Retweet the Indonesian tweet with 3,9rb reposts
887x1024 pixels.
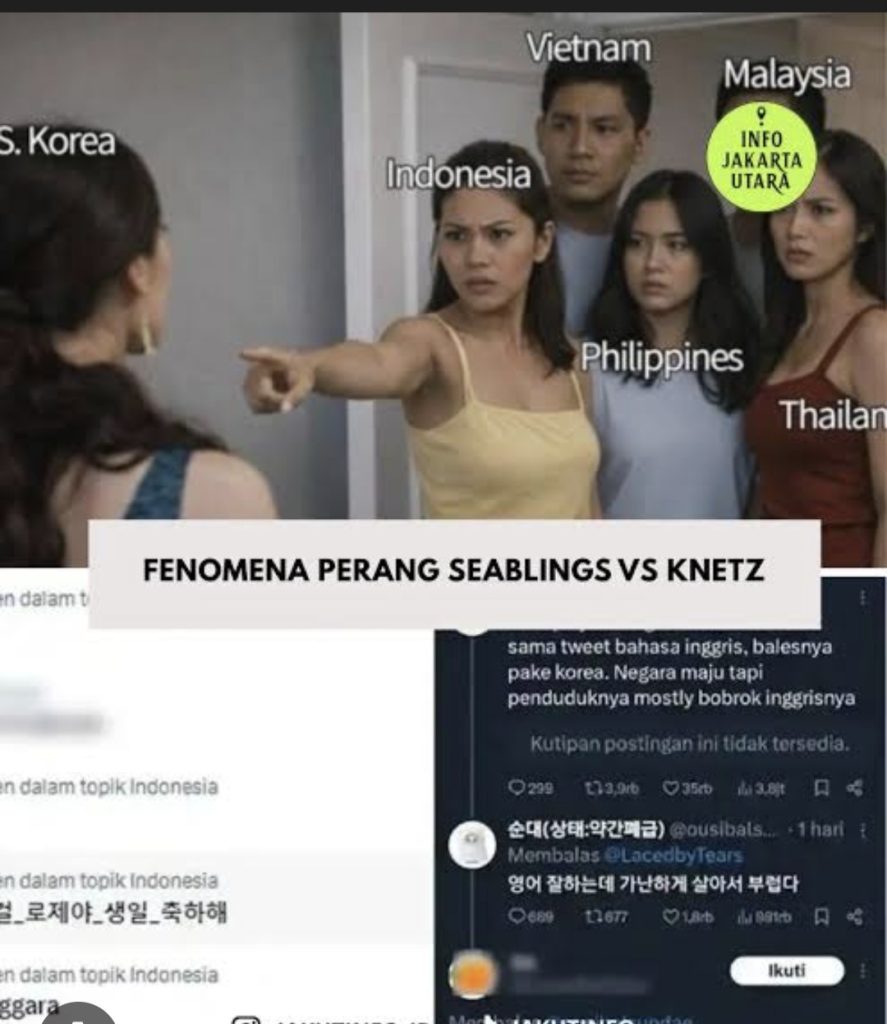coord(611,788)
